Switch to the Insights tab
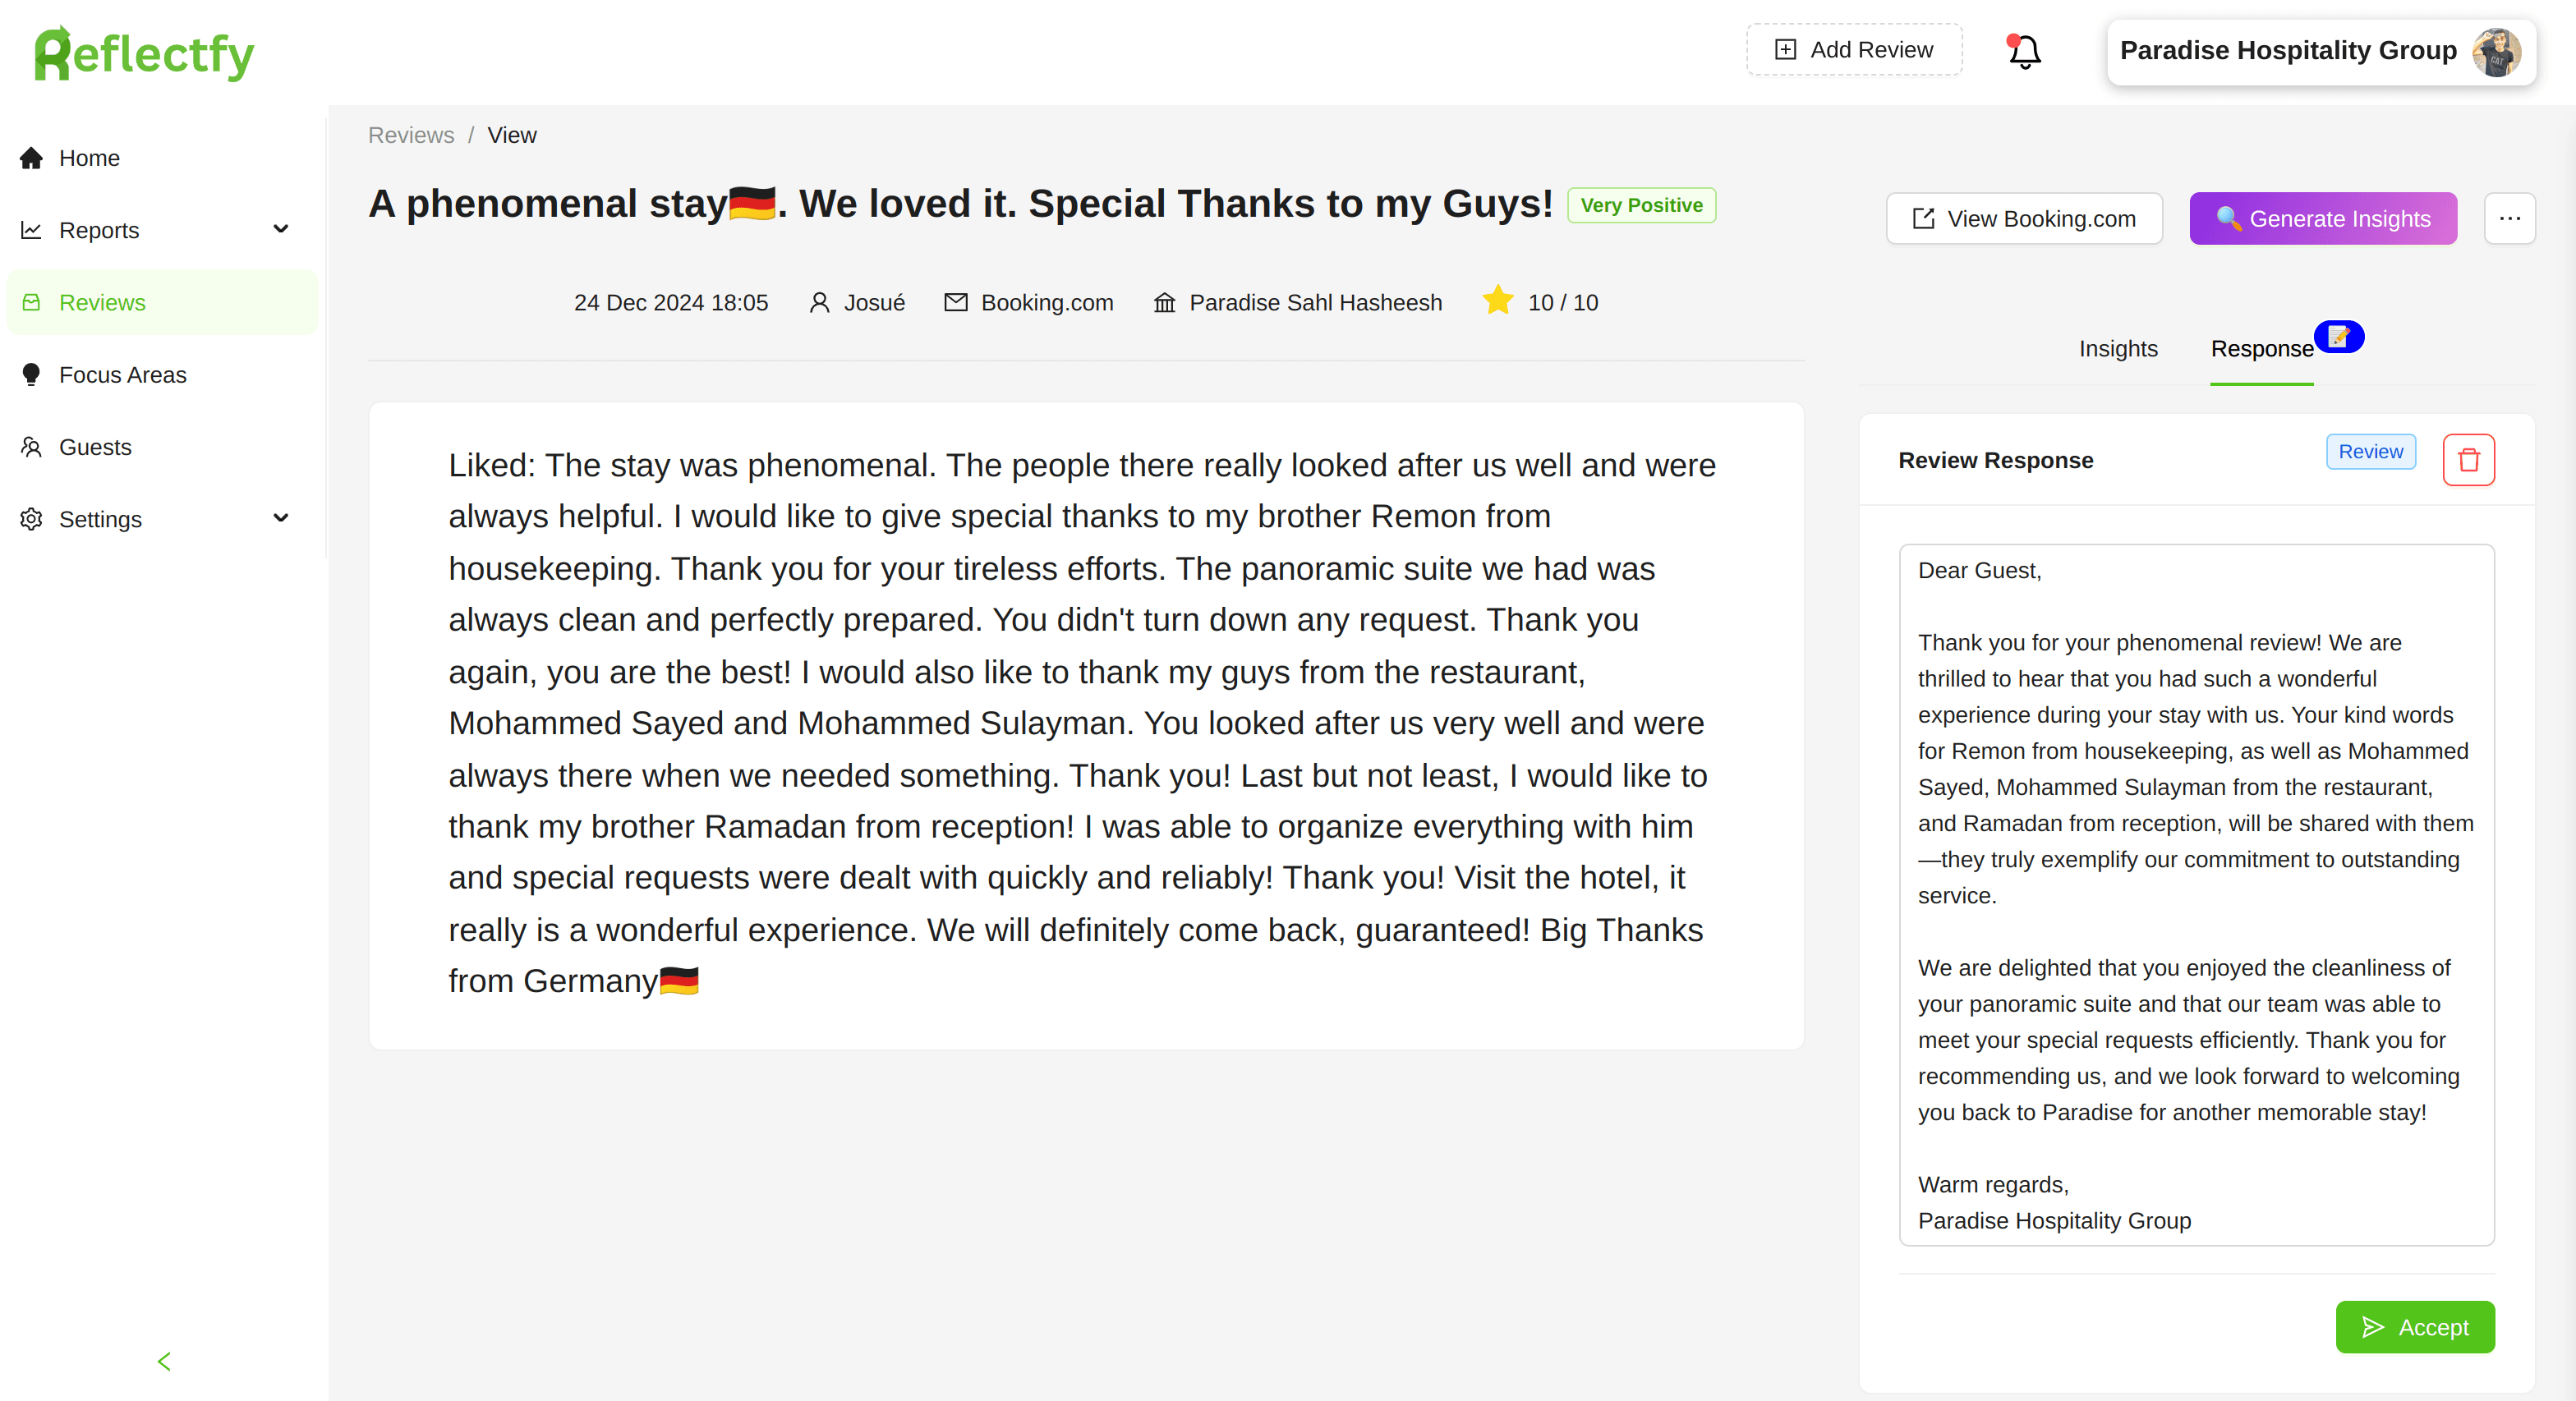Image resolution: width=2576 pixels, height=1401 pixels. tap(2117, 349)
